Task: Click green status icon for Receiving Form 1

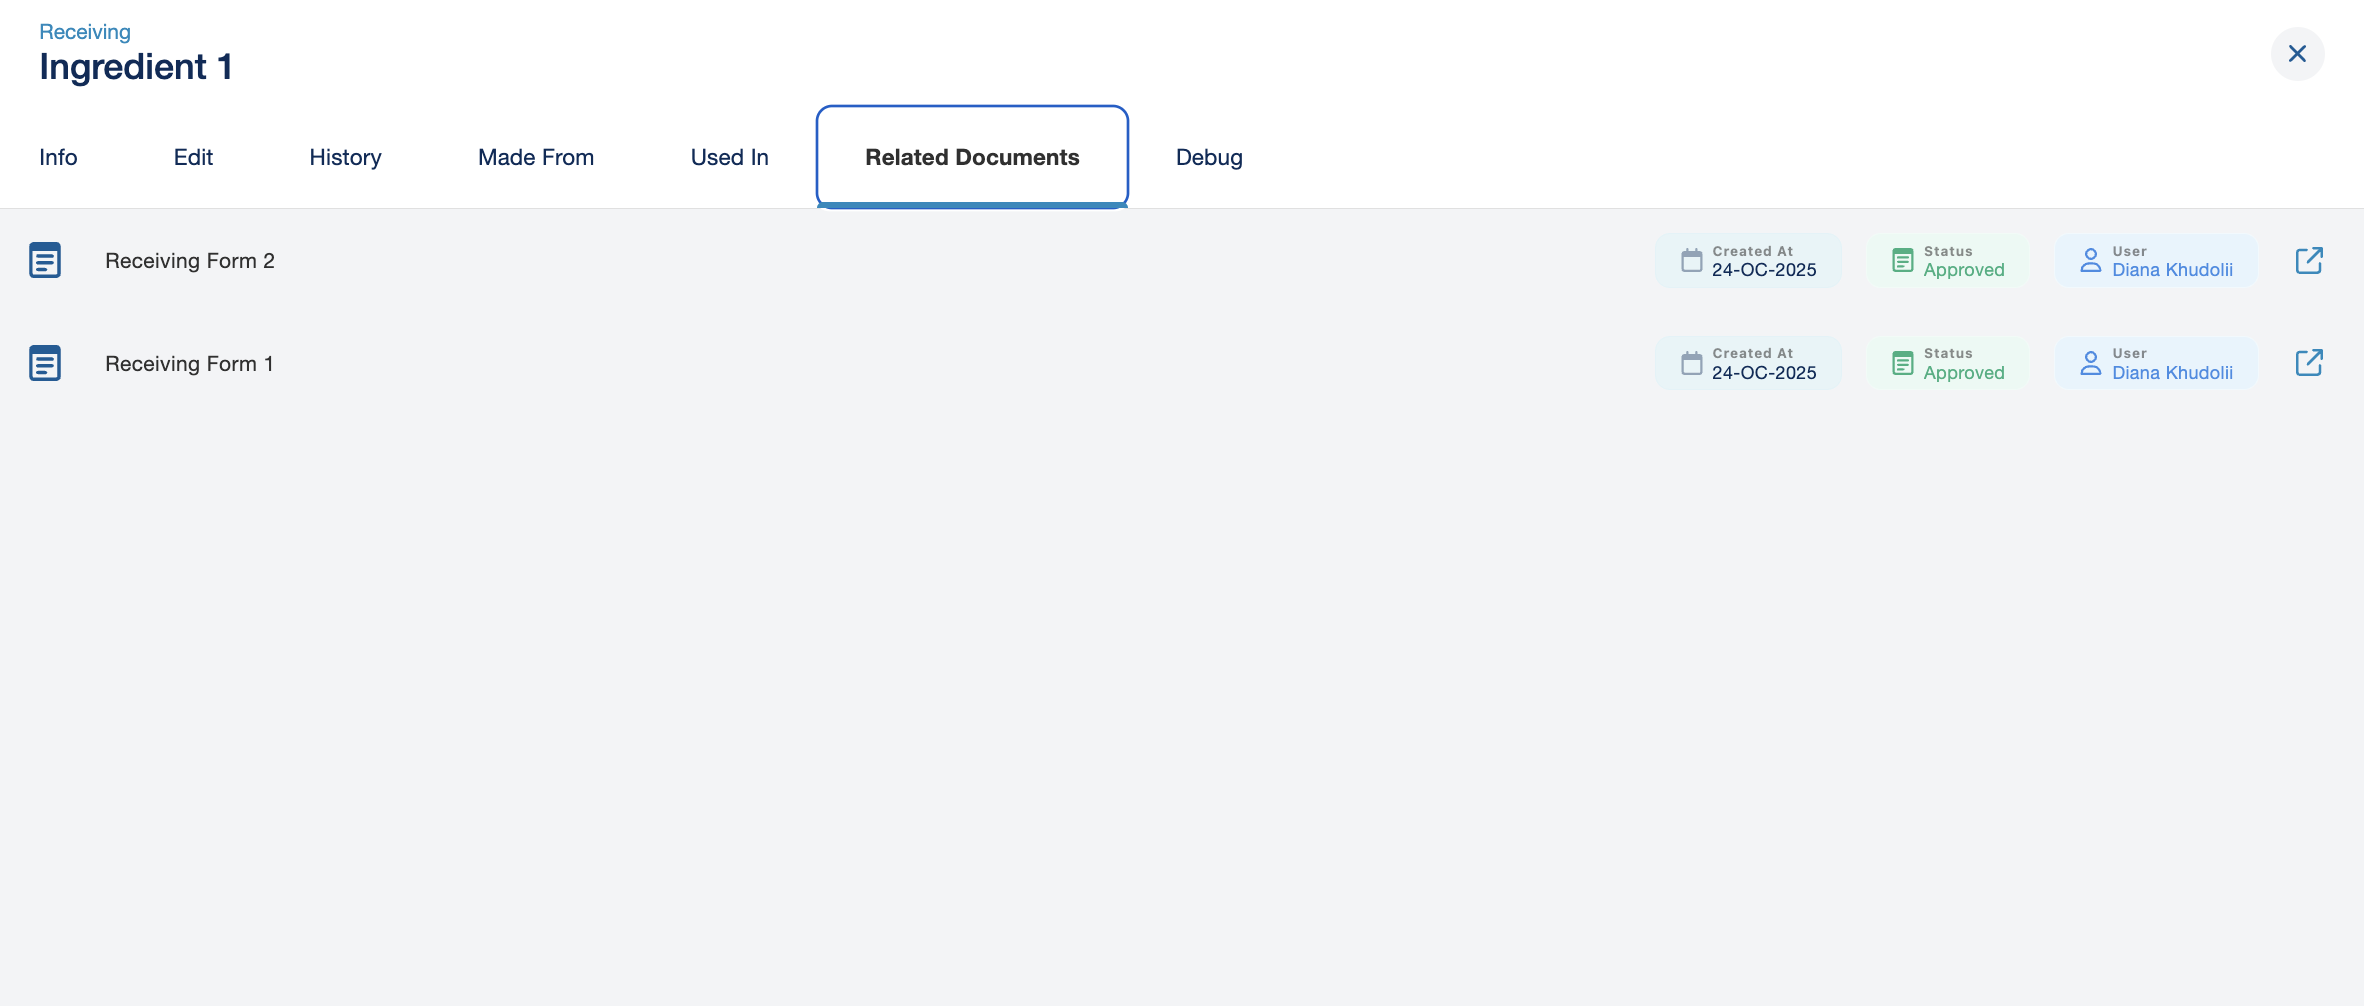Action: (x=1902, y=363)
